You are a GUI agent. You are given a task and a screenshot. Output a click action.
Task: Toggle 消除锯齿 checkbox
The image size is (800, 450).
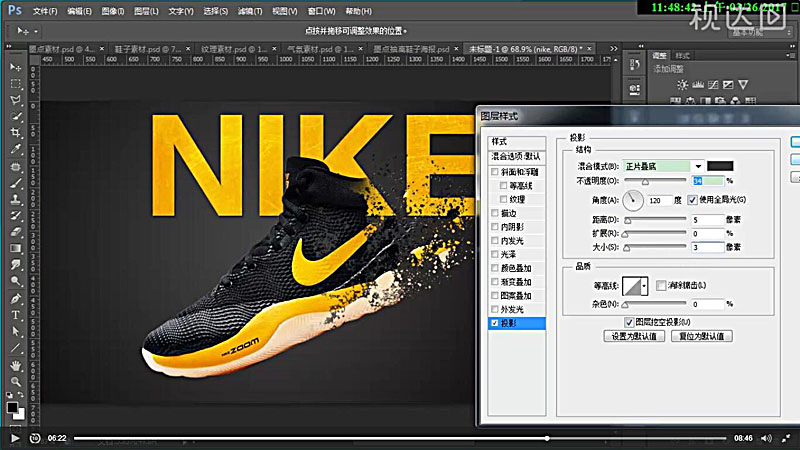point(661,285)
